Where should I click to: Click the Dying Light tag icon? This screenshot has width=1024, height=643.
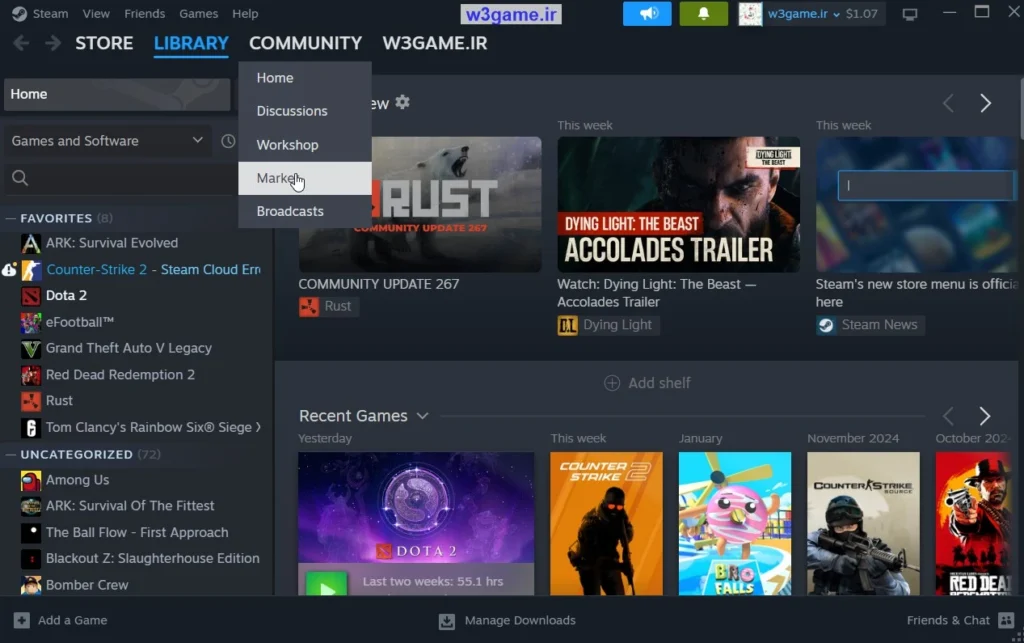(568, 325)
